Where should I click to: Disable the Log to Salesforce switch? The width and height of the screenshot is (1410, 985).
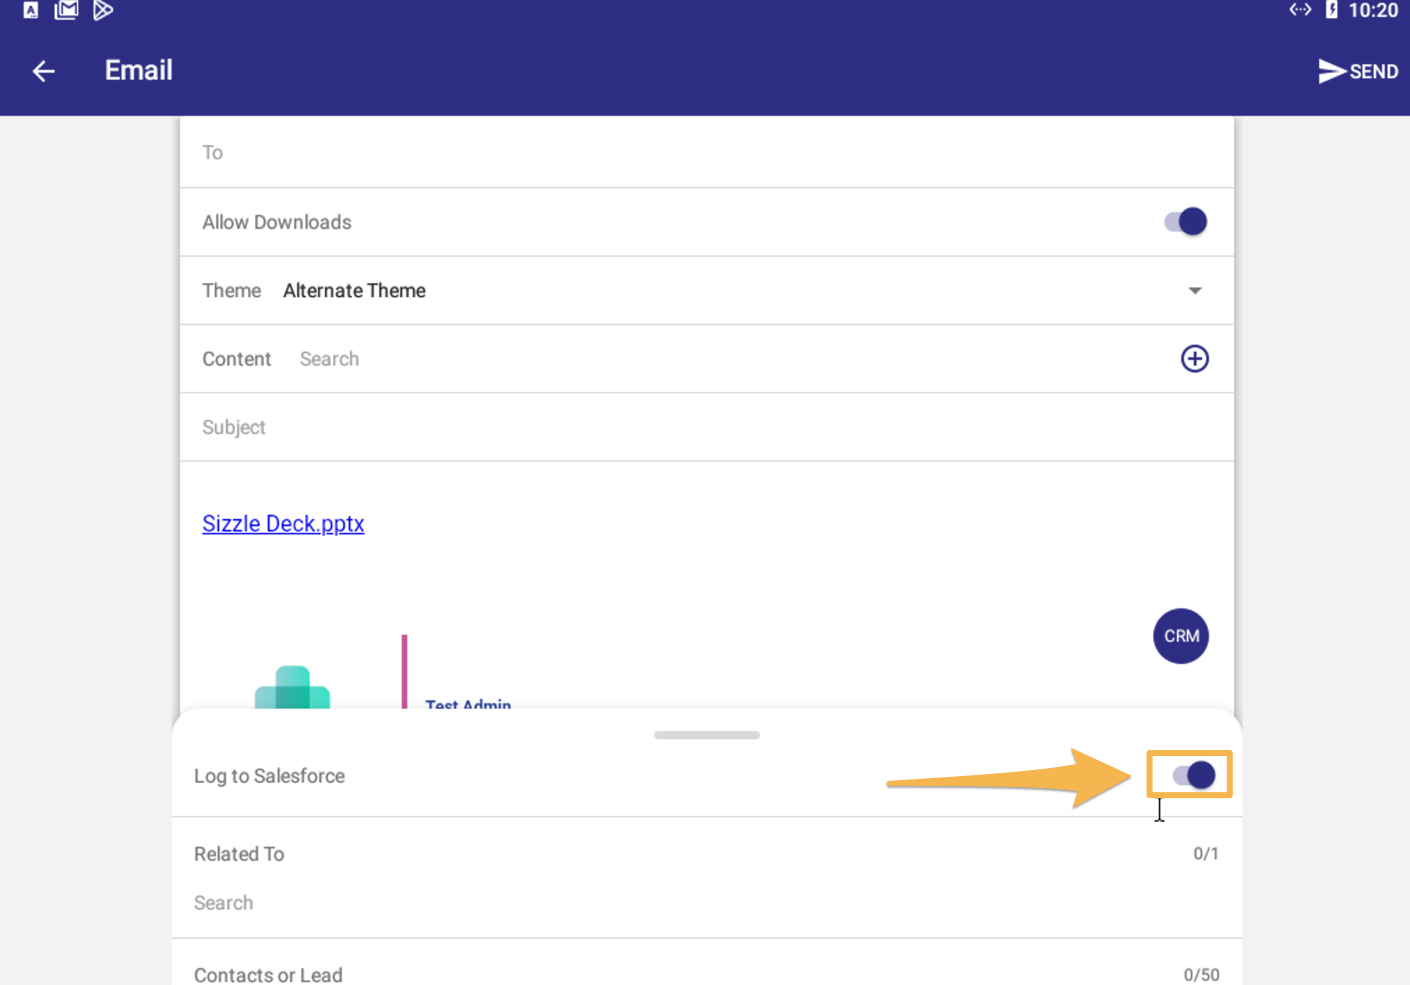point(1194,775)
